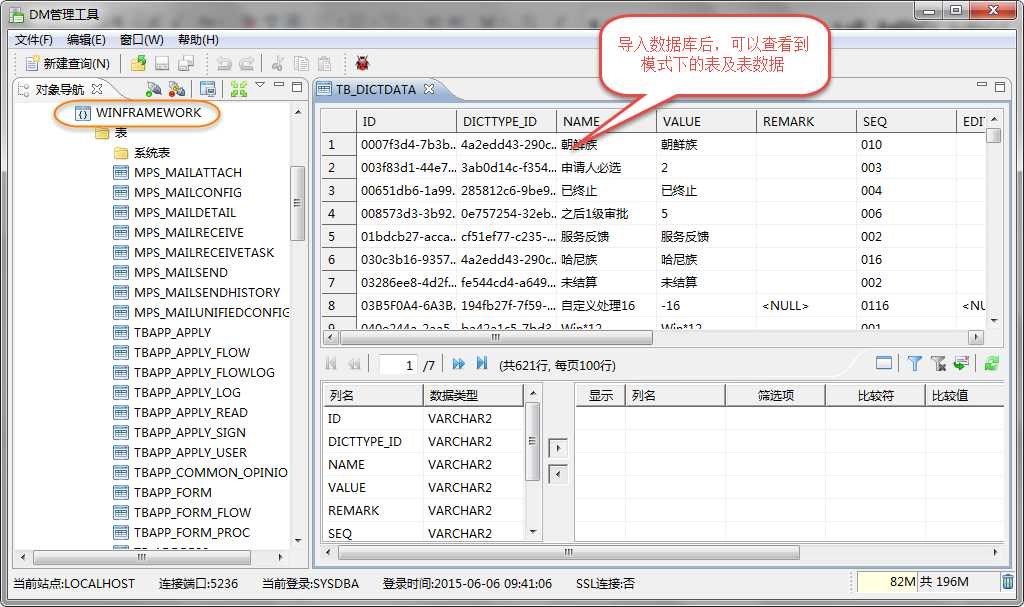Click the DICTTYPE_ID column header

pos(506,122)
